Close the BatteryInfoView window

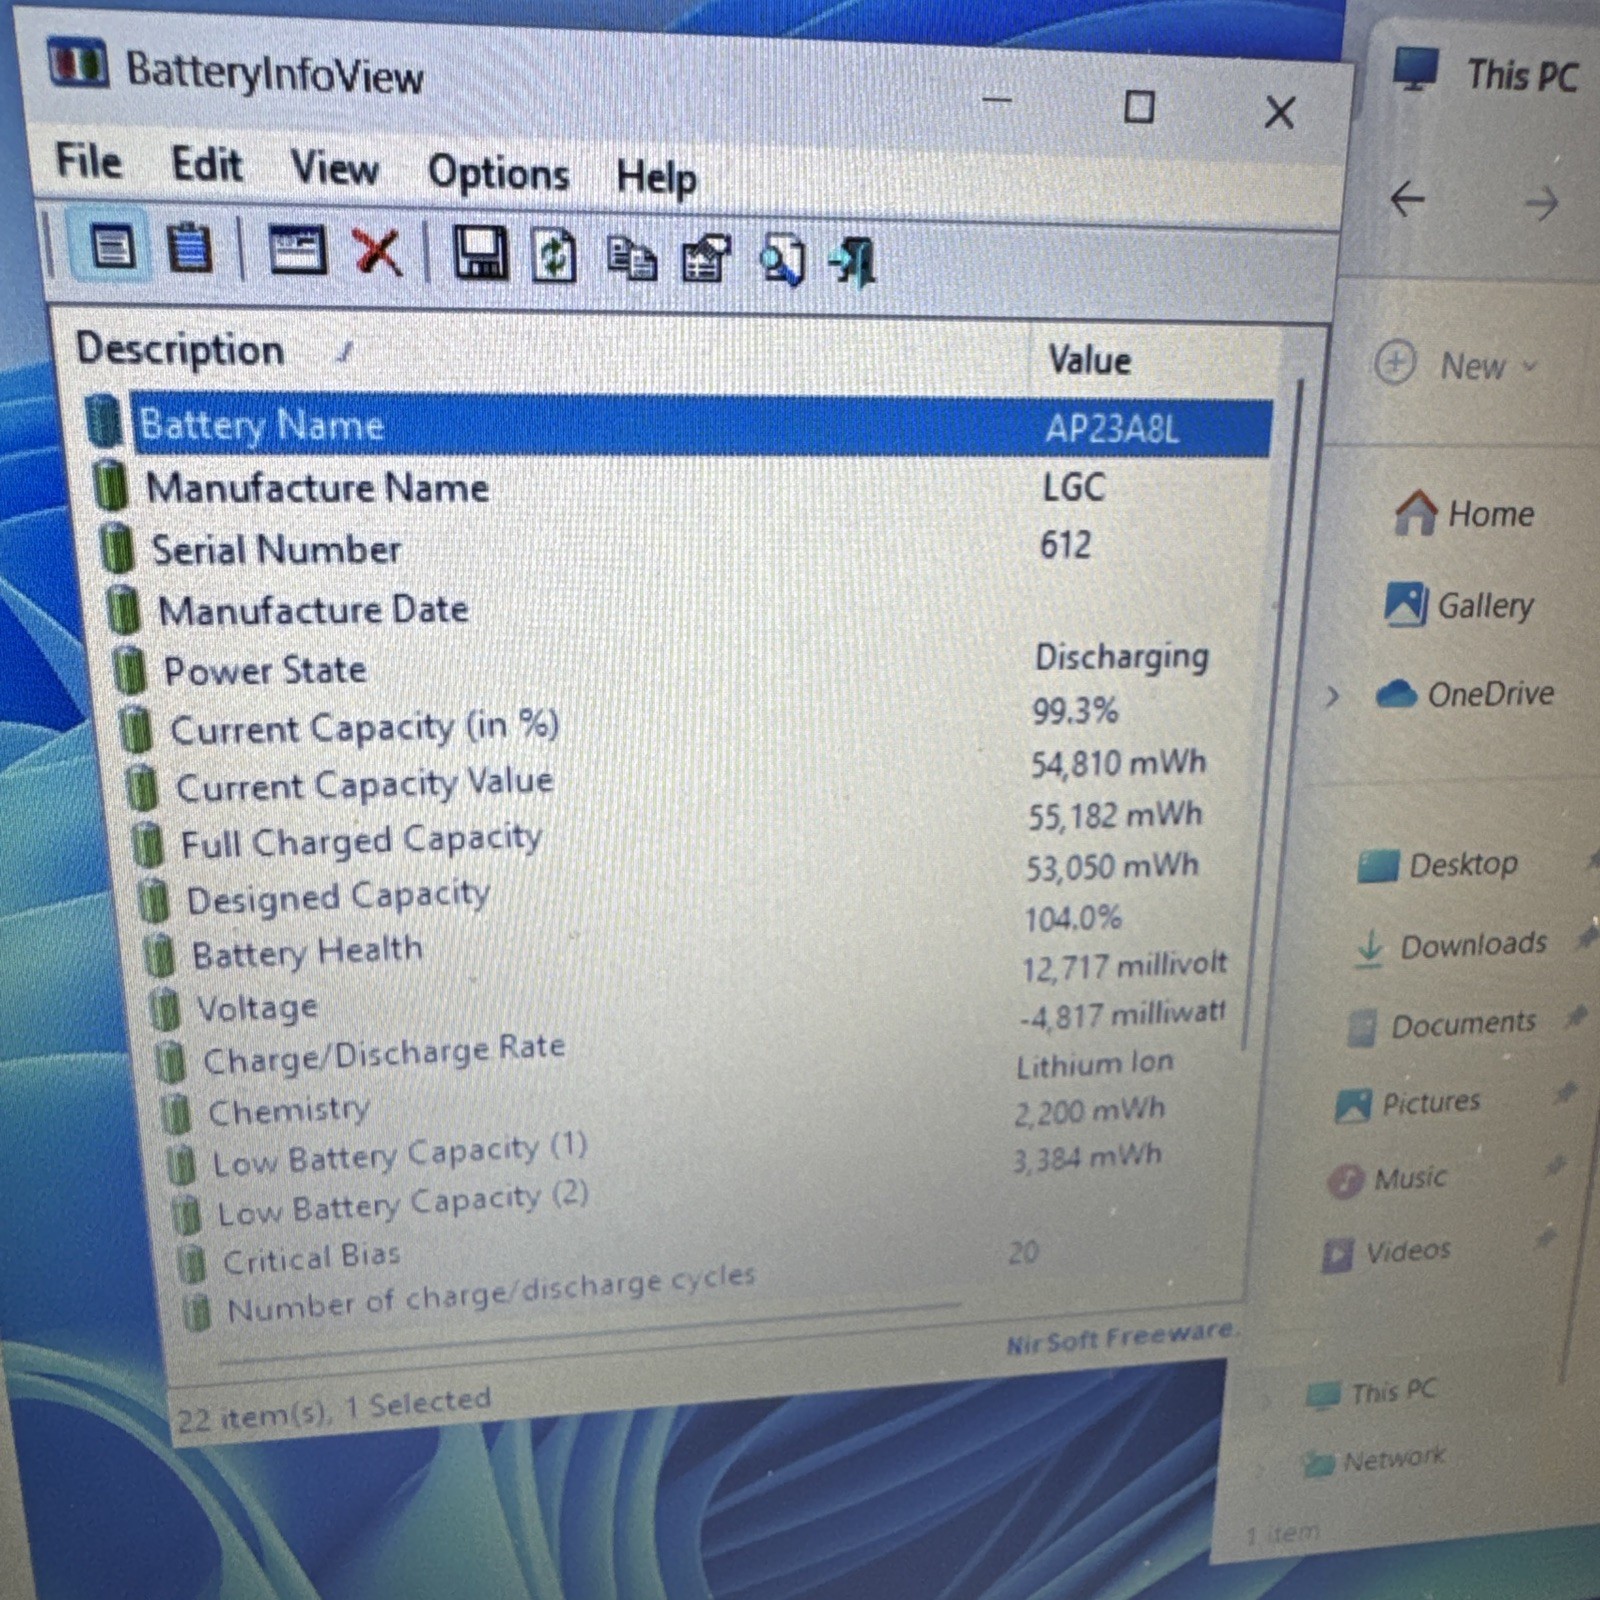(x=1280, y=112)
